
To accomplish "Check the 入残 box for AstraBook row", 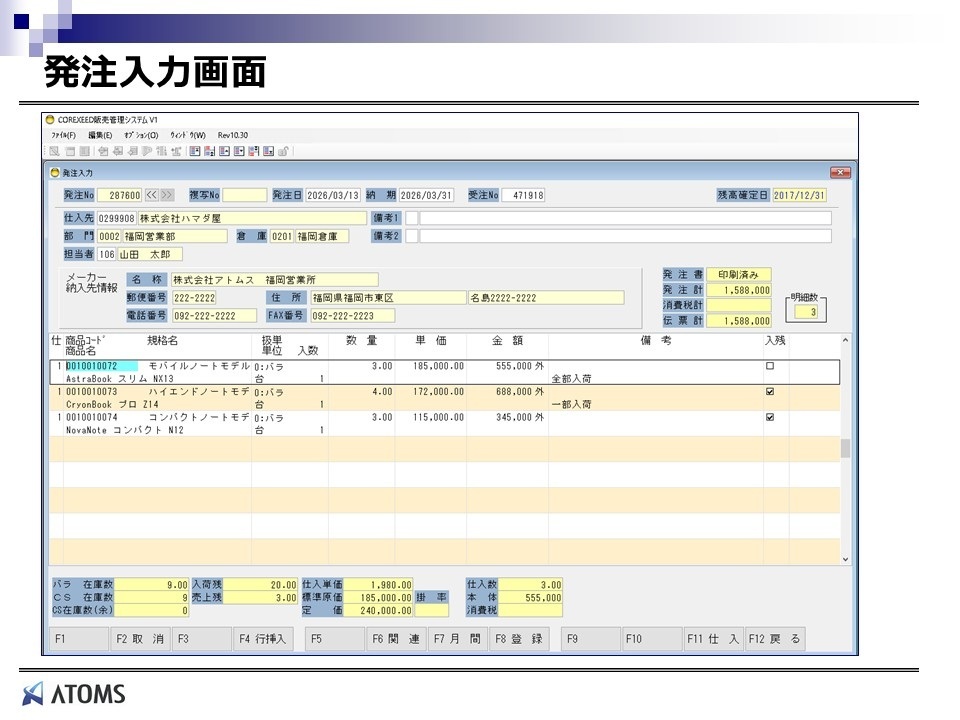I will tap(770, 367).
